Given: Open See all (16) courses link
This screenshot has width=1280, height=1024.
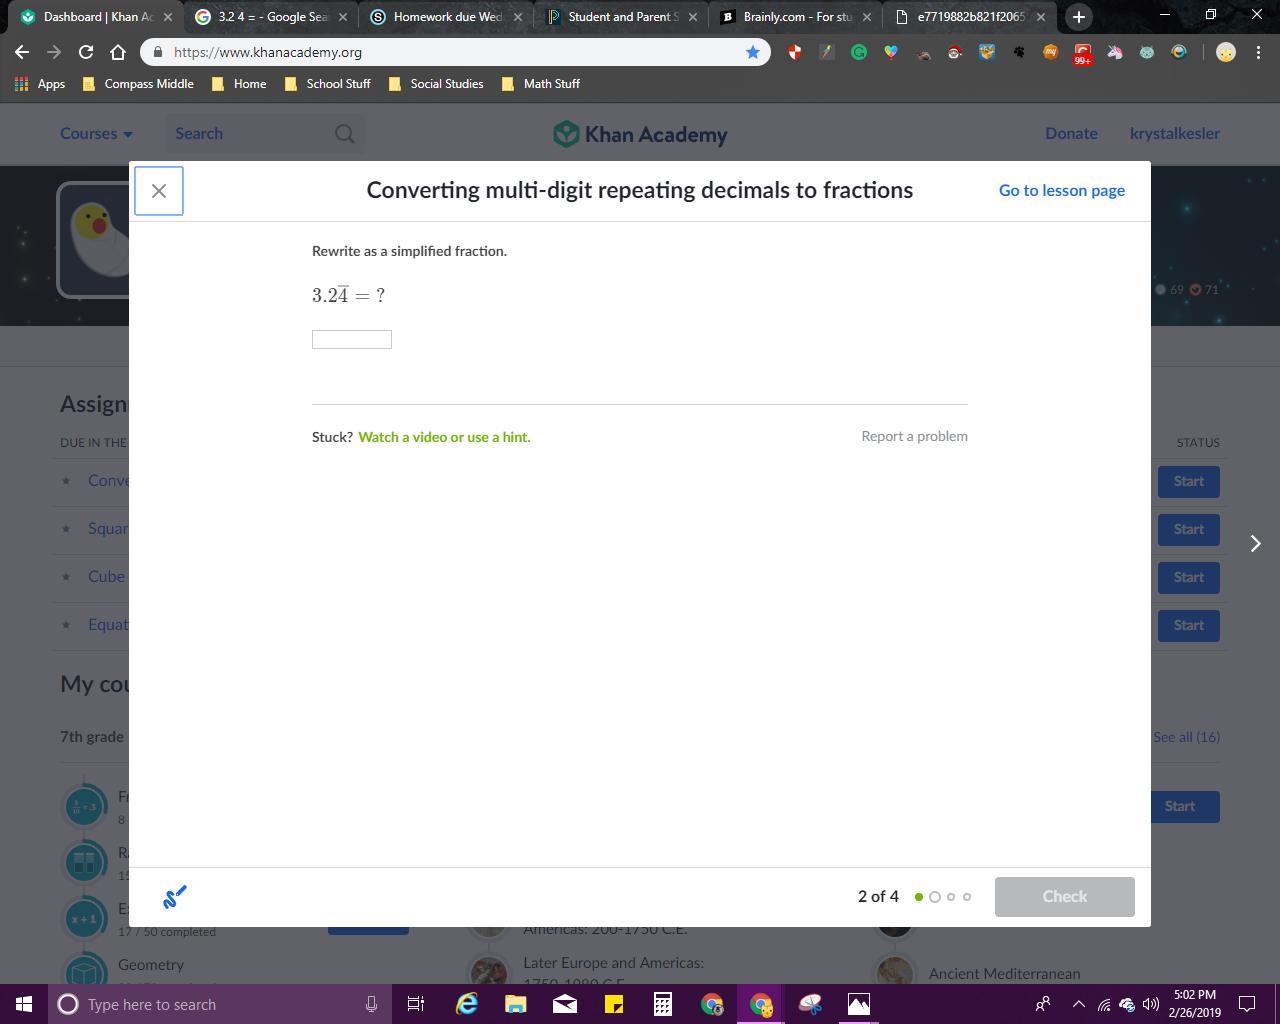Looking at the screenshot, I should [1186, 737].
